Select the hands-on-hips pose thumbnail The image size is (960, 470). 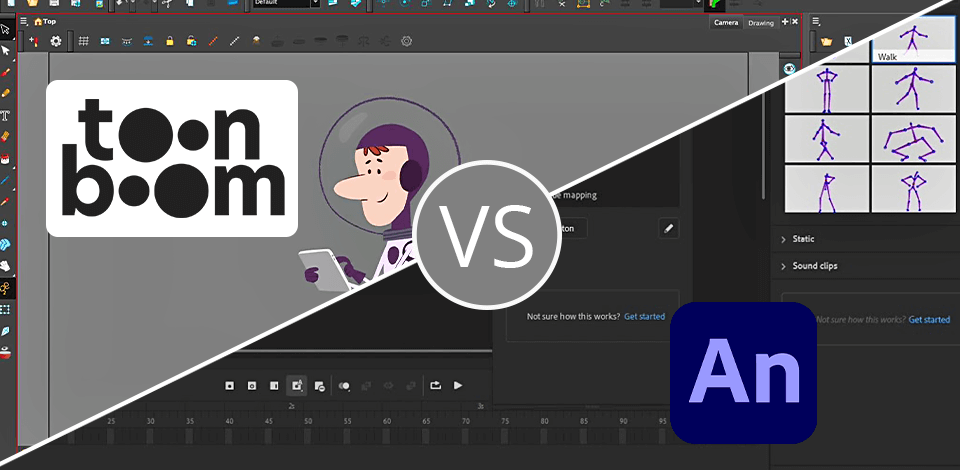827,90
